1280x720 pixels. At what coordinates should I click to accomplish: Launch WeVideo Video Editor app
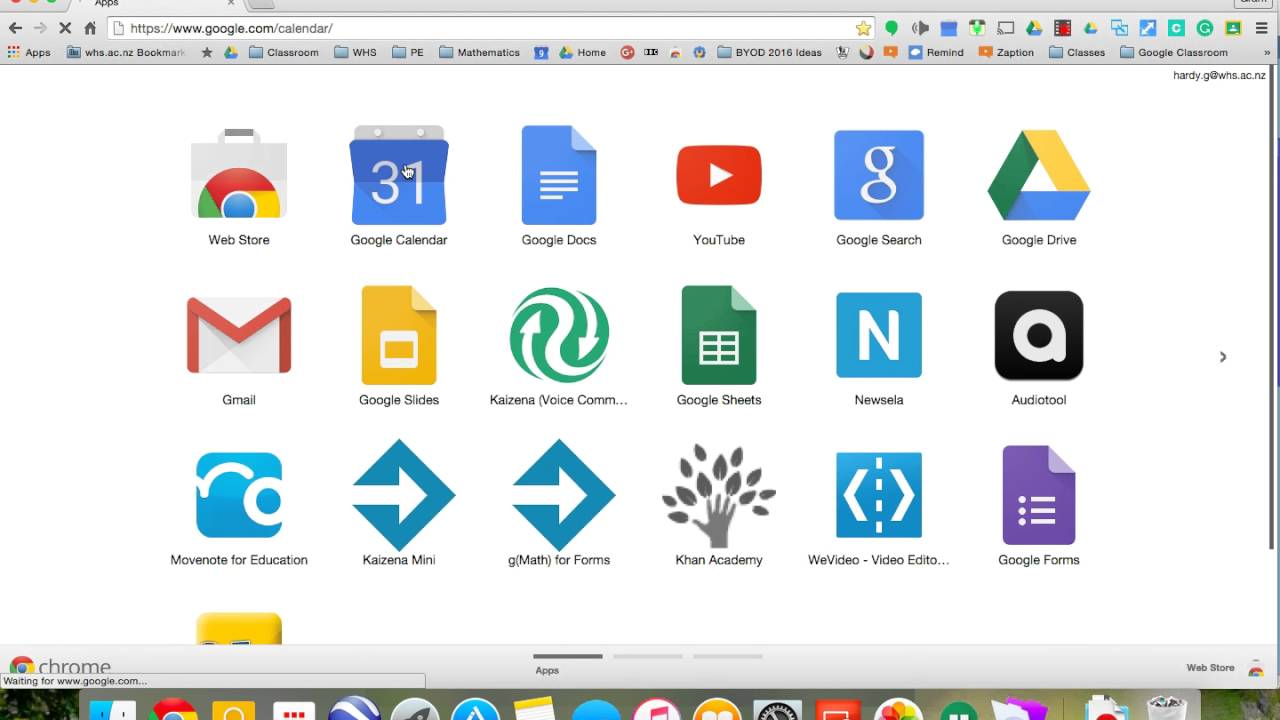tap(879, 507)
